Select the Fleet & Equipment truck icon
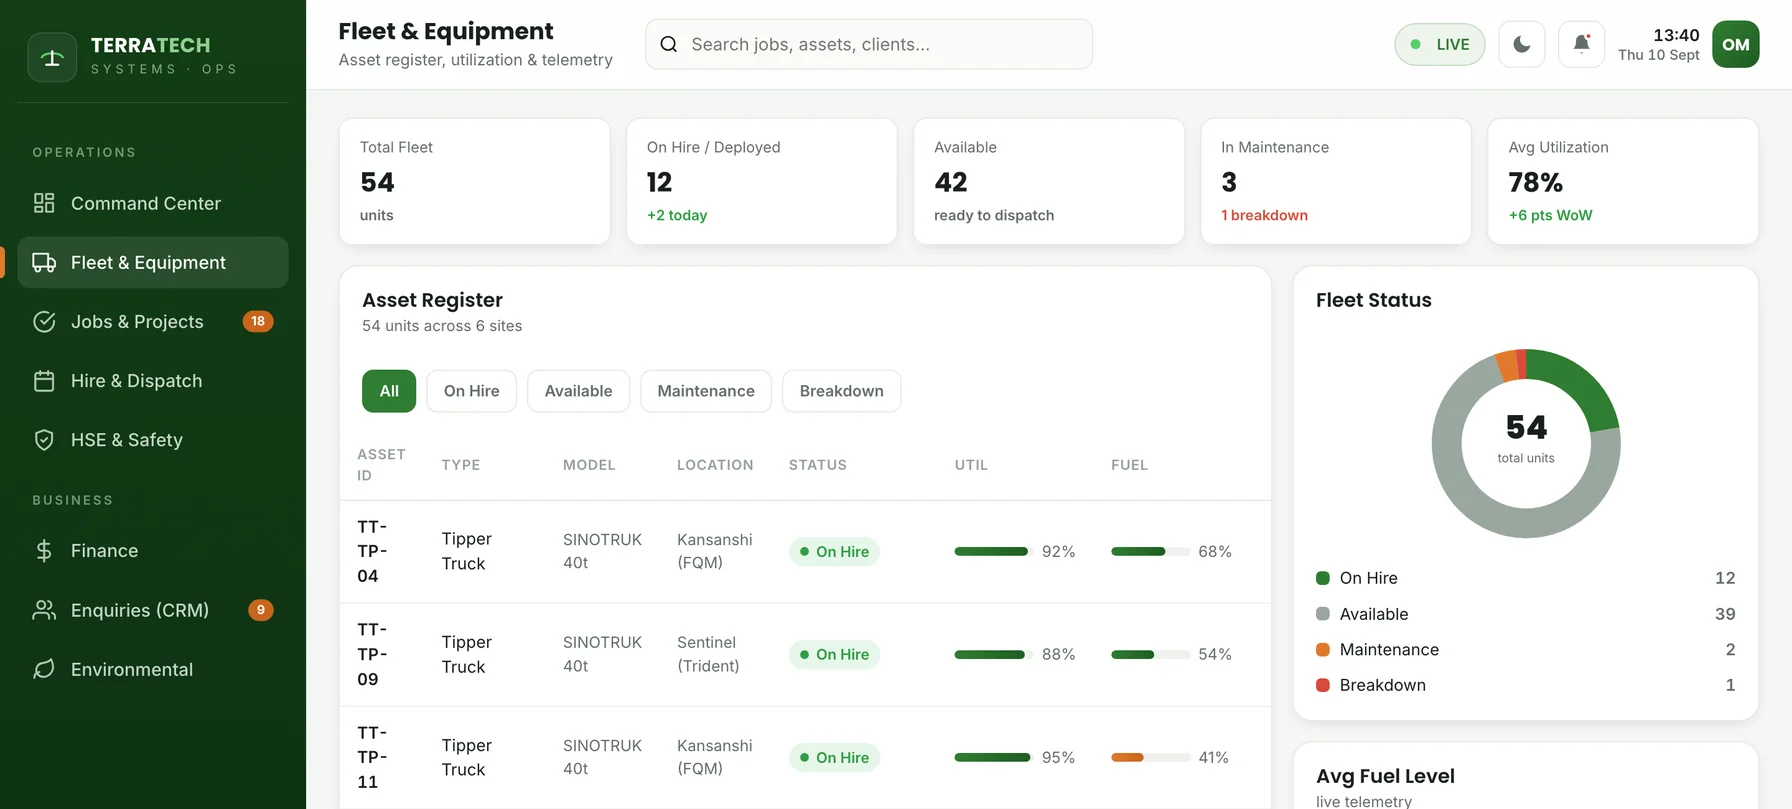 pyautogui.click(x=44, y=262)
